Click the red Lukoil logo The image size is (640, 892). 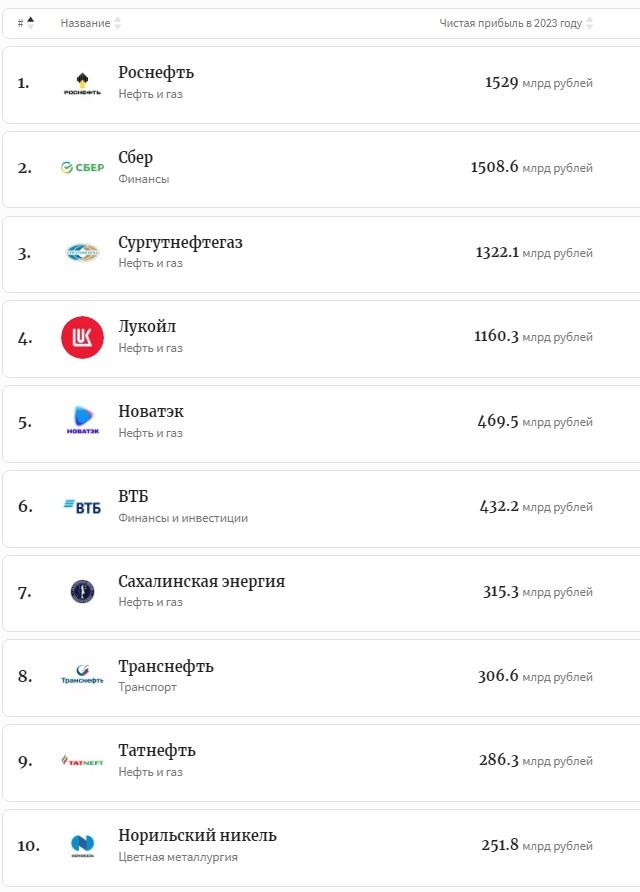pyautogui.click(x=82, y=337)
